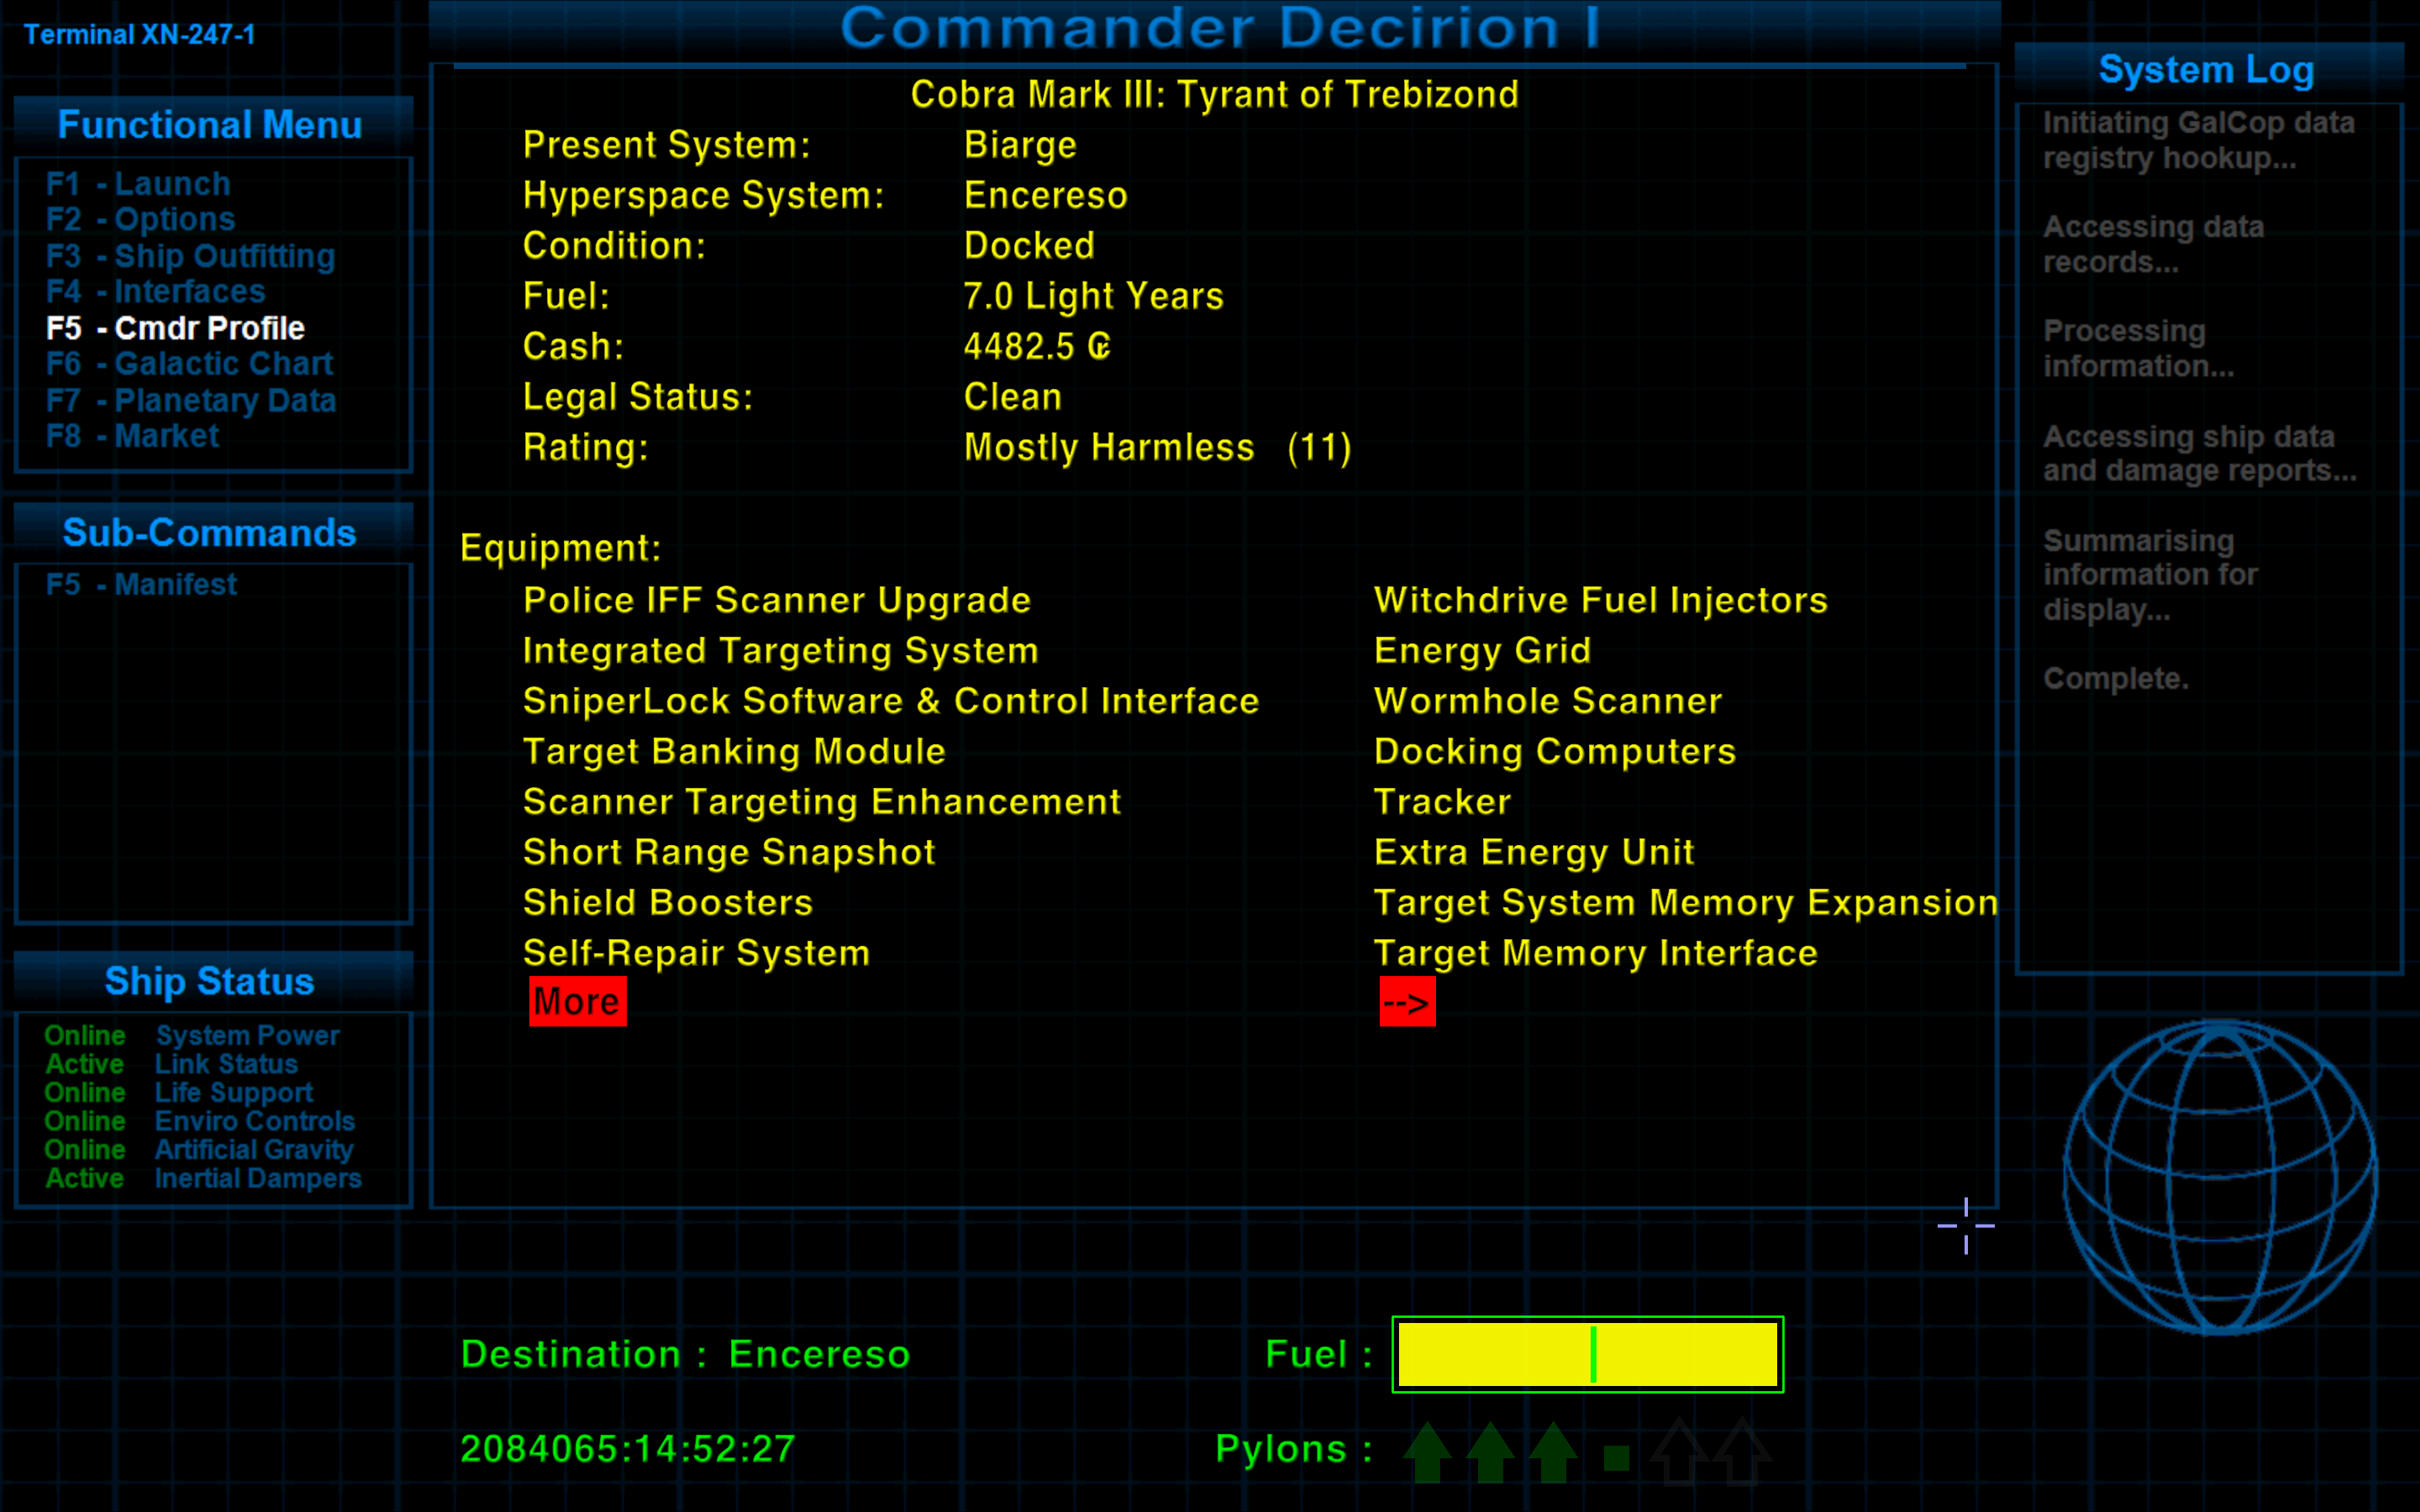Open F6 Galactic Chart
This screenshot has height=1512, width=2420.
click(189, 364)
